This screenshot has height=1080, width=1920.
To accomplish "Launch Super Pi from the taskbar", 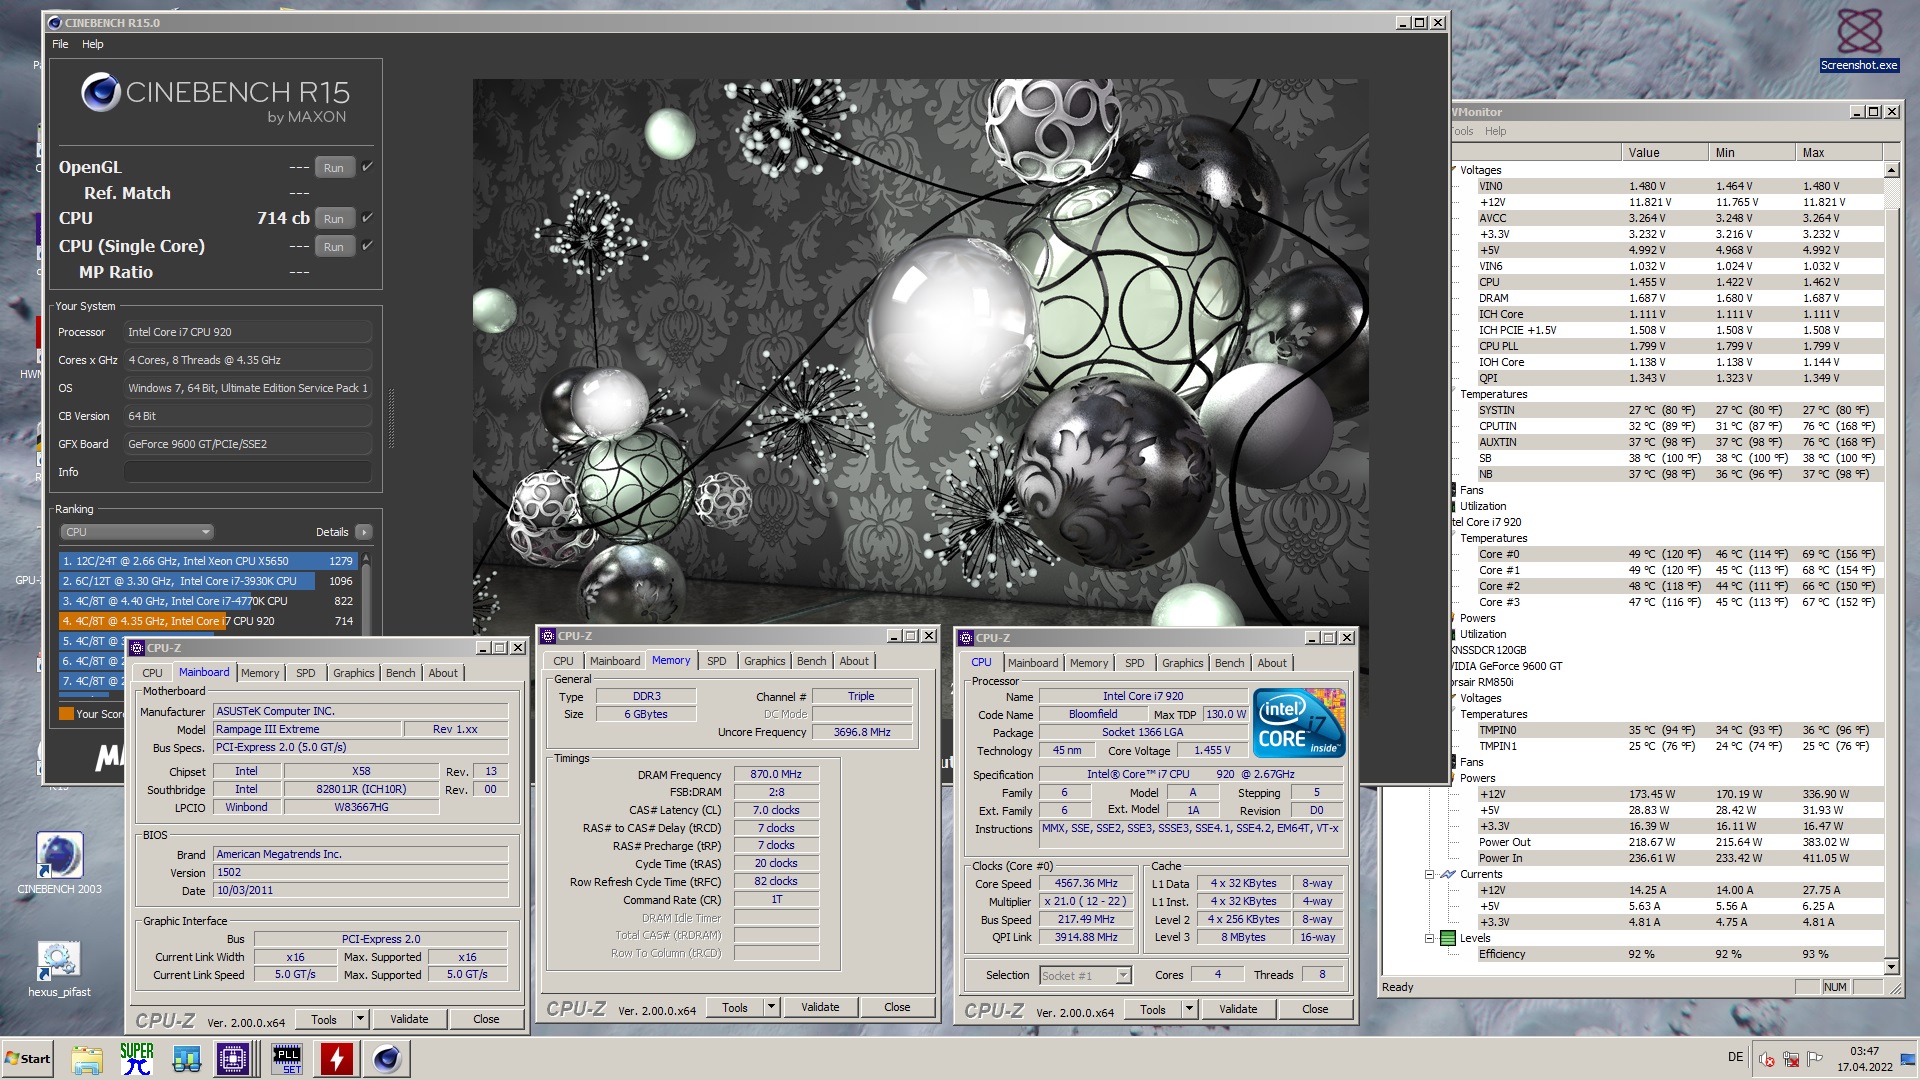I will (x=137, y=1059).
